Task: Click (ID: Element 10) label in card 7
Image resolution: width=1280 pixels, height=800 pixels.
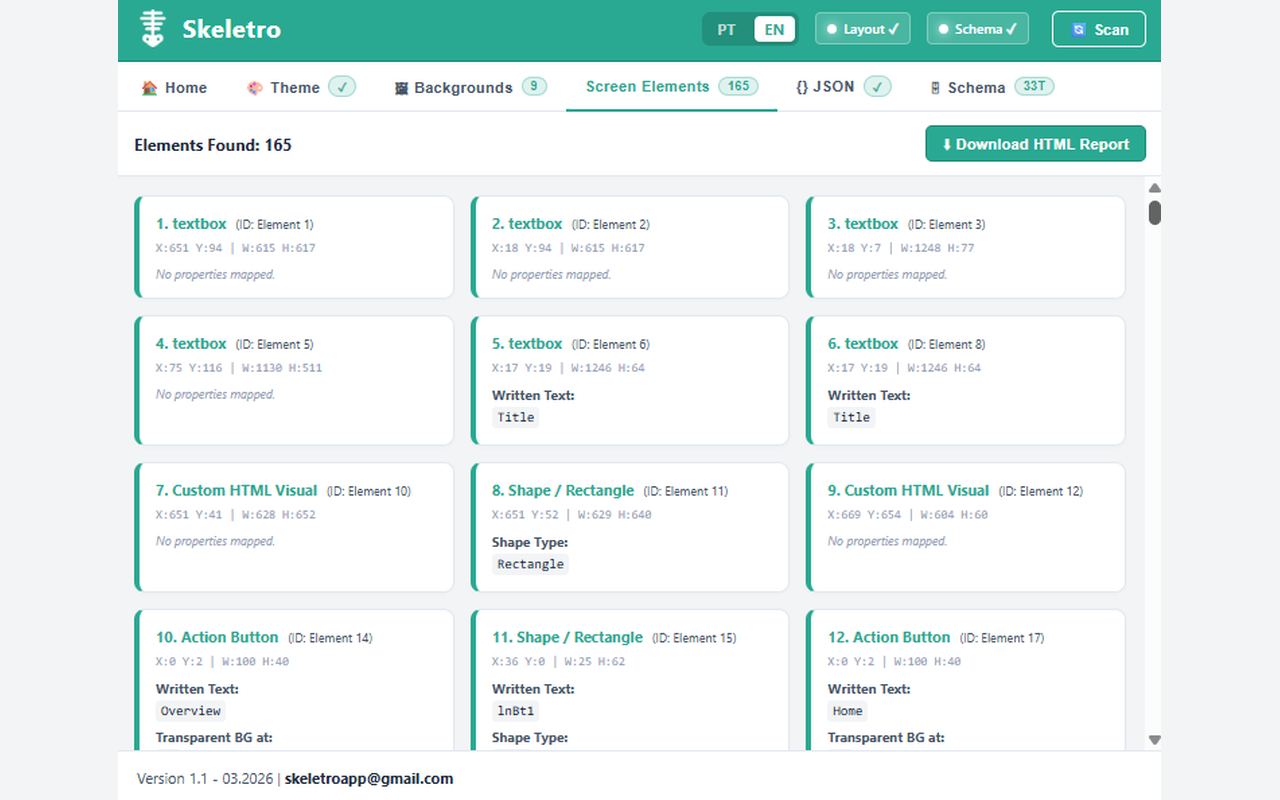Action: (x=369, y=491)
